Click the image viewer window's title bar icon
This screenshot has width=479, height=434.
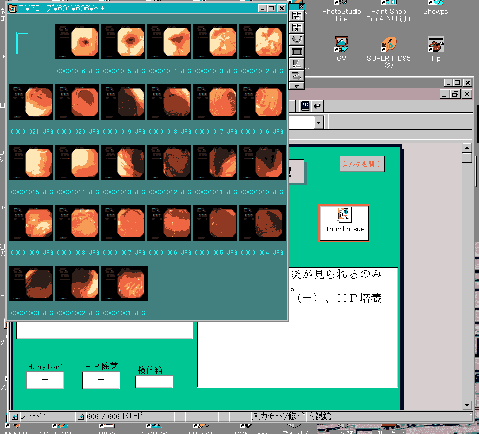[12, 8]
